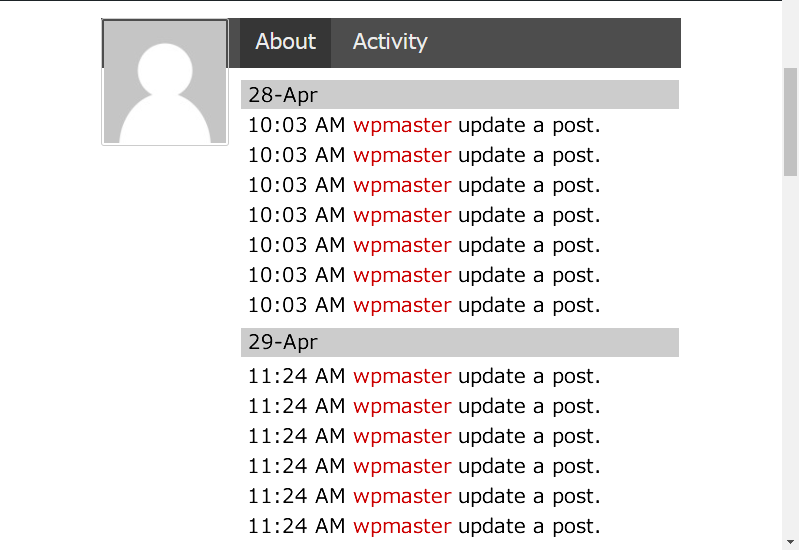Viewport: 799px width, 550px height.
Task: Open wpmaster link in fifth 28-Apr entry
Action: pyautogui.click(x=402, y=246)
